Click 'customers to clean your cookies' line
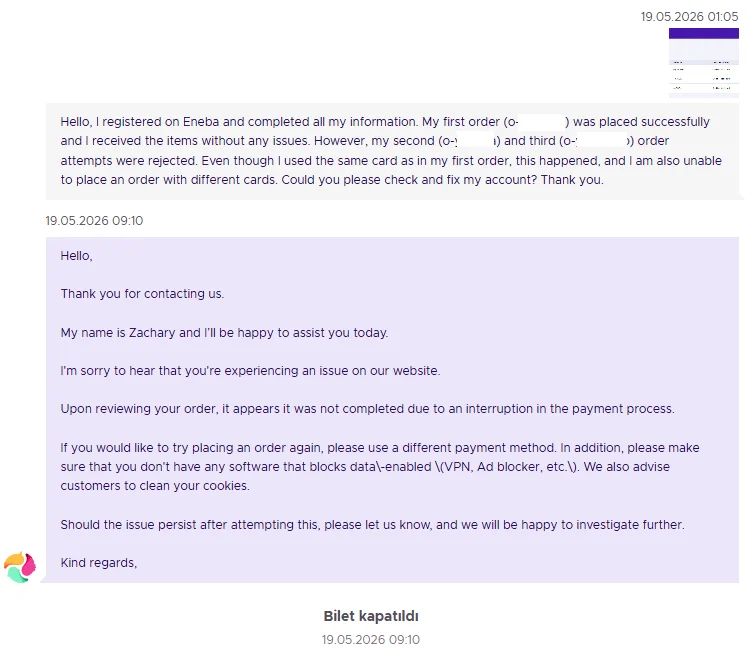The height and width of the screenshot is (649, 748). (155, 486)
